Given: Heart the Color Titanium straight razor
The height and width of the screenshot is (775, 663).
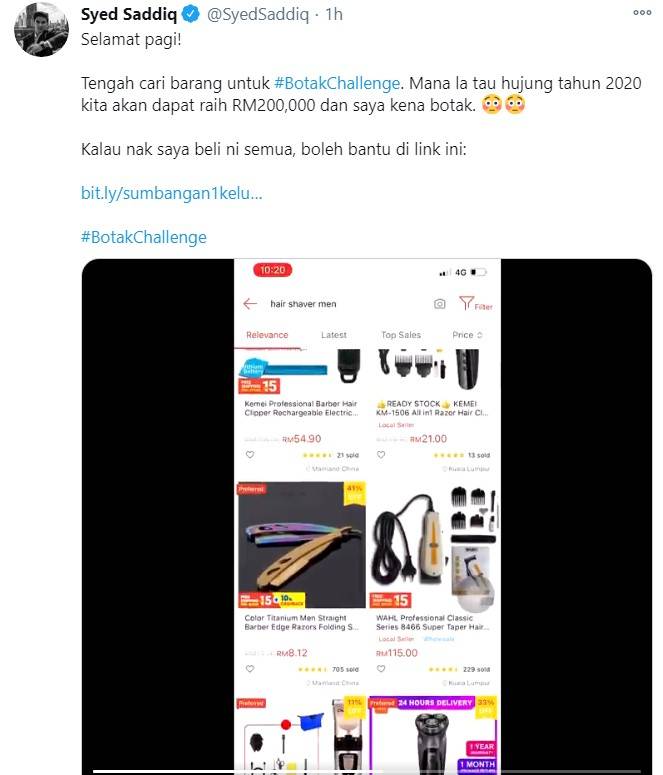Looking at the screenshot, I should pos(250,669).
